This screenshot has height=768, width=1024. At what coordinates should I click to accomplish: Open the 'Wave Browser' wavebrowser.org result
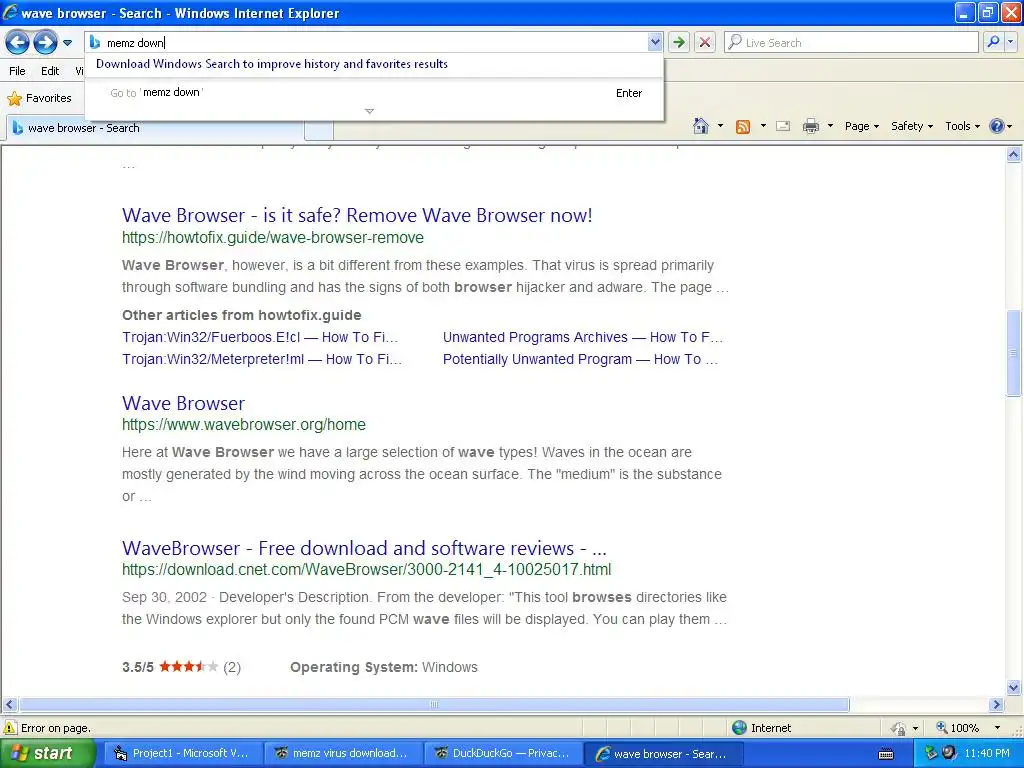pyautogui.click(x=183, y=403)
